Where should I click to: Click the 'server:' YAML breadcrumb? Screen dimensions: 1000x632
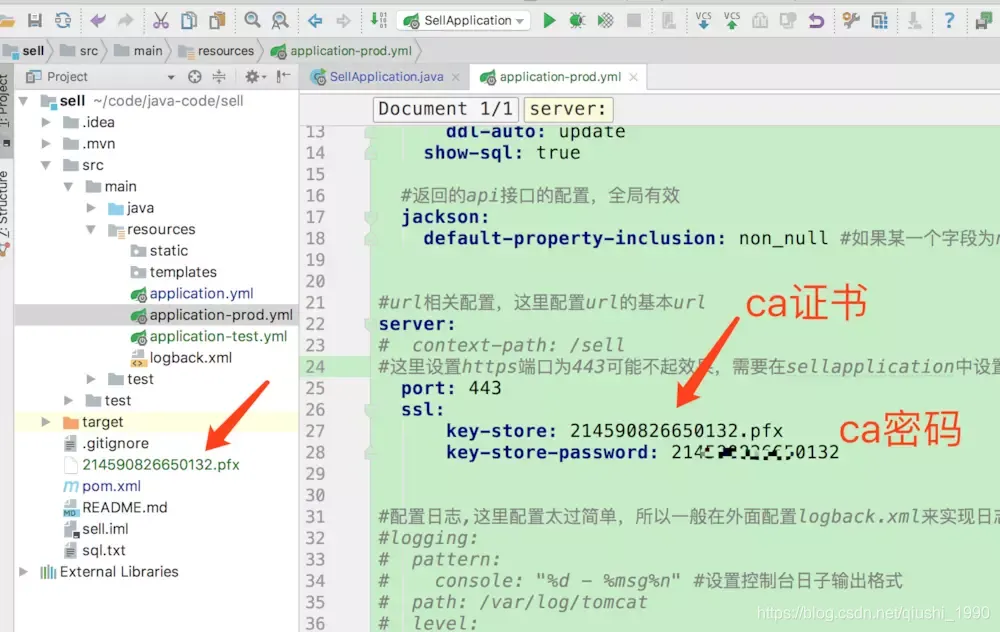click(568, 109)
